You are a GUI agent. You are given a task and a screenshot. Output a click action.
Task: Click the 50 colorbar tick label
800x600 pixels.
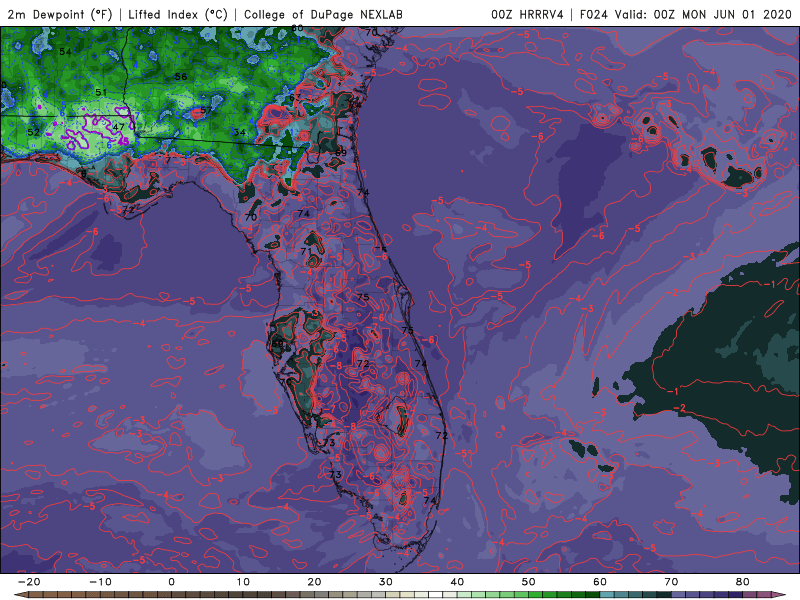click(529, 582)
